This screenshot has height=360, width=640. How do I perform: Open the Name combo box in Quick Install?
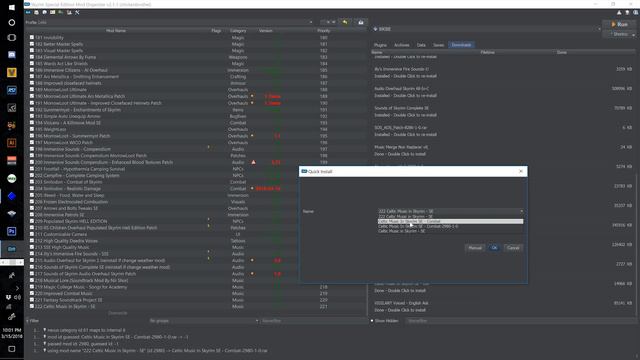450,211
